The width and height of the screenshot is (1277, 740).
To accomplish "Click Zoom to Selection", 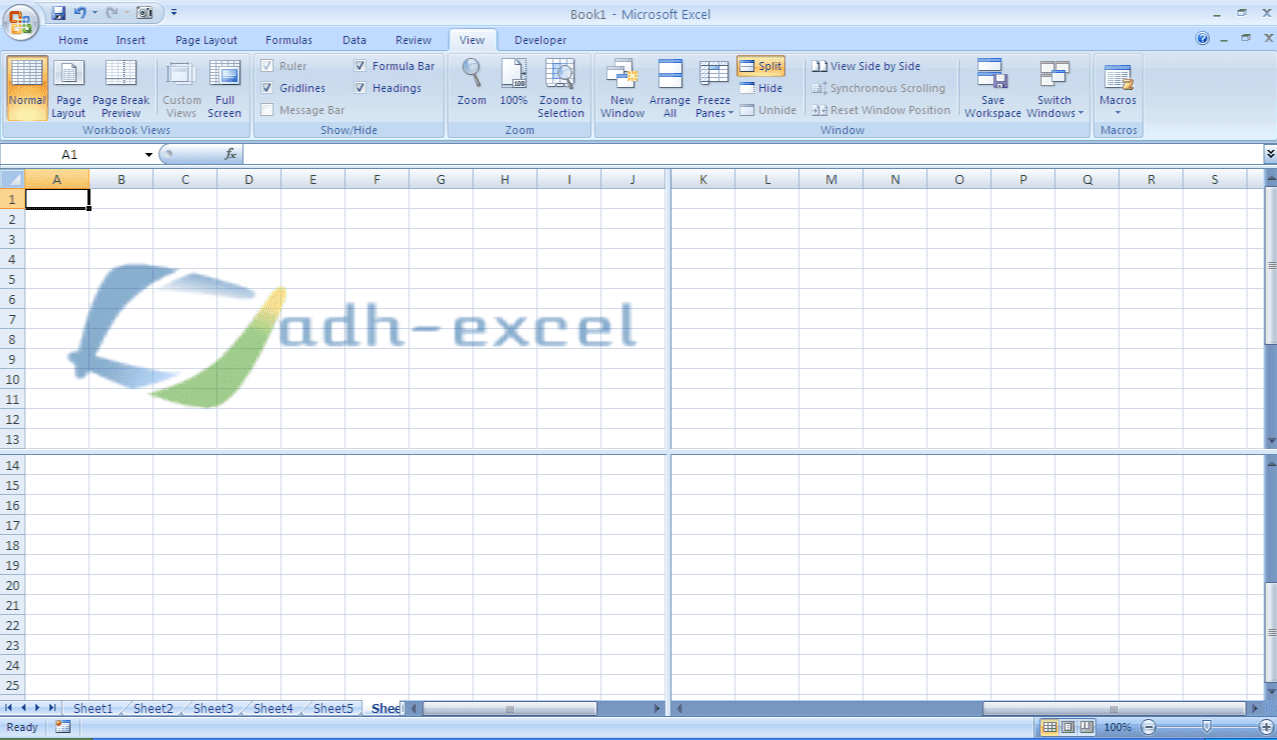I will click(x=561, y=88).
